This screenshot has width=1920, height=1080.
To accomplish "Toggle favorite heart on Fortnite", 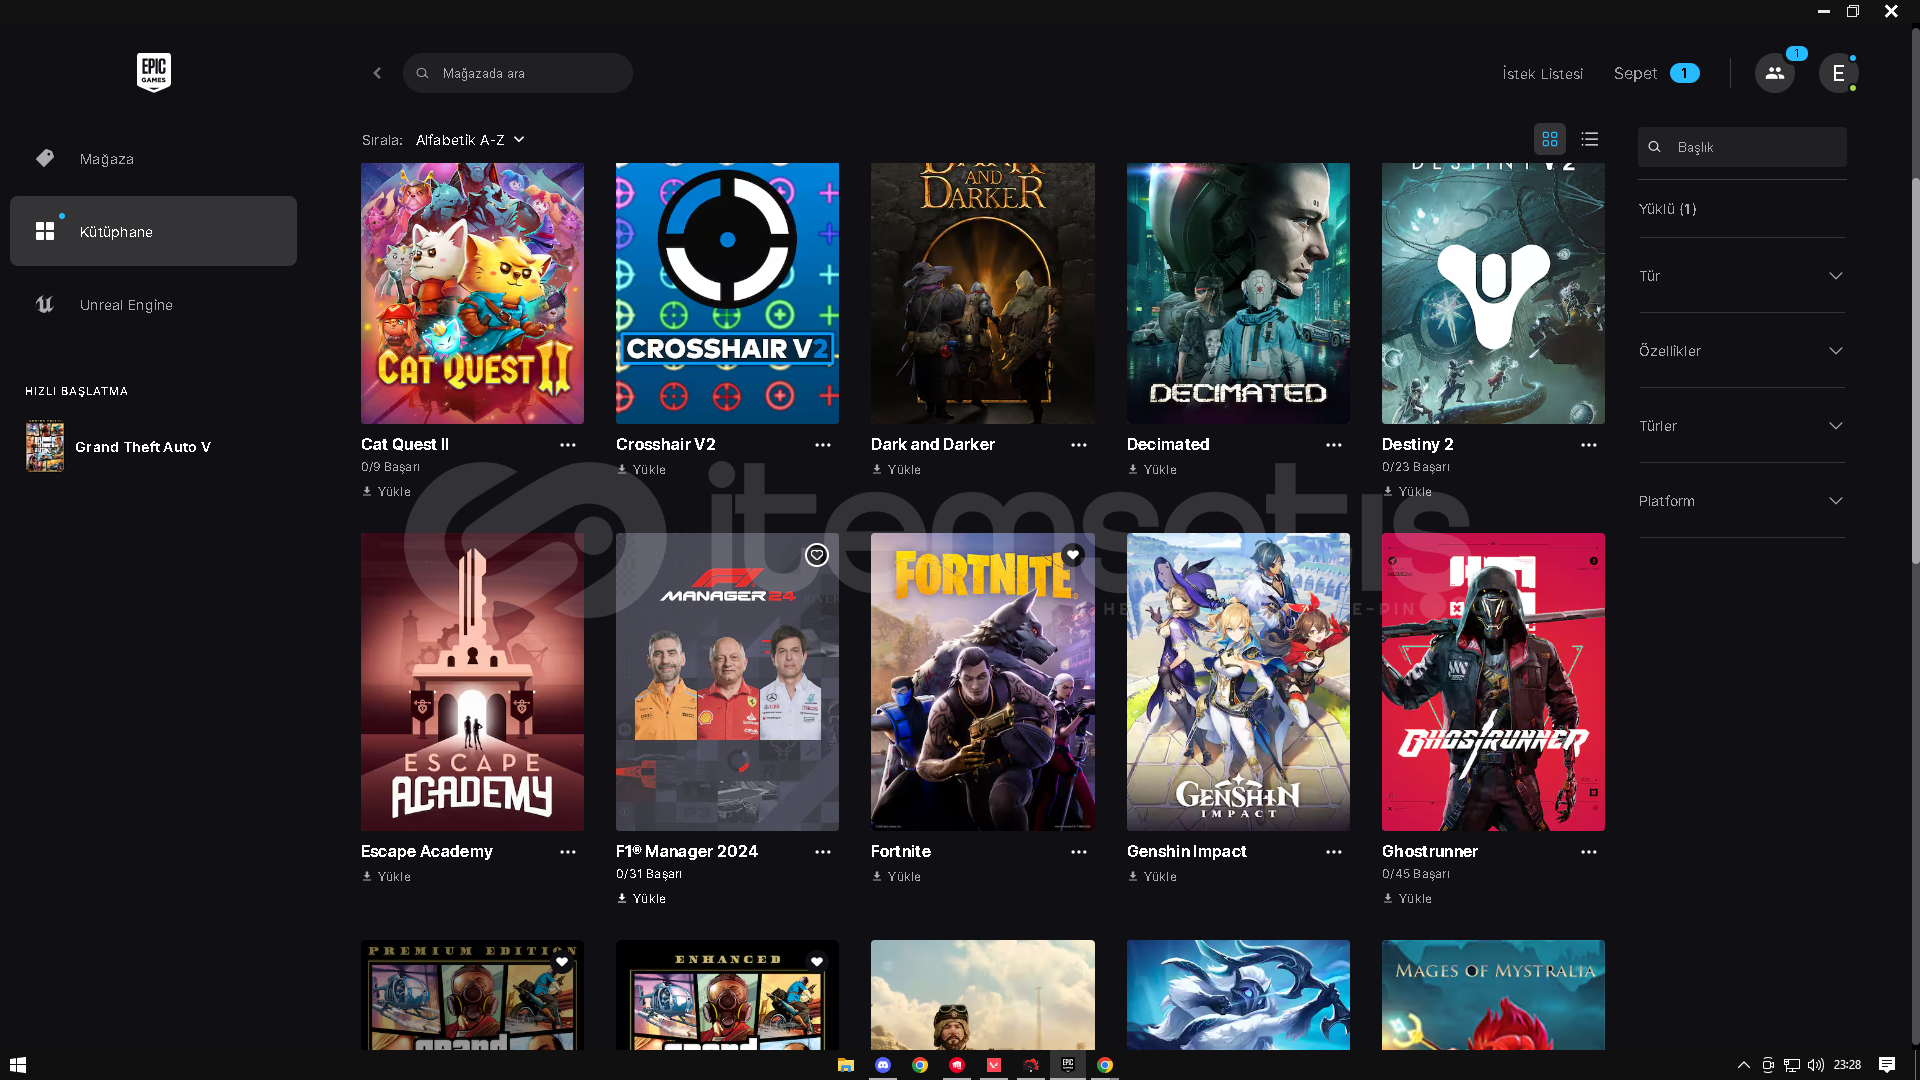I will click(1072, 555).
